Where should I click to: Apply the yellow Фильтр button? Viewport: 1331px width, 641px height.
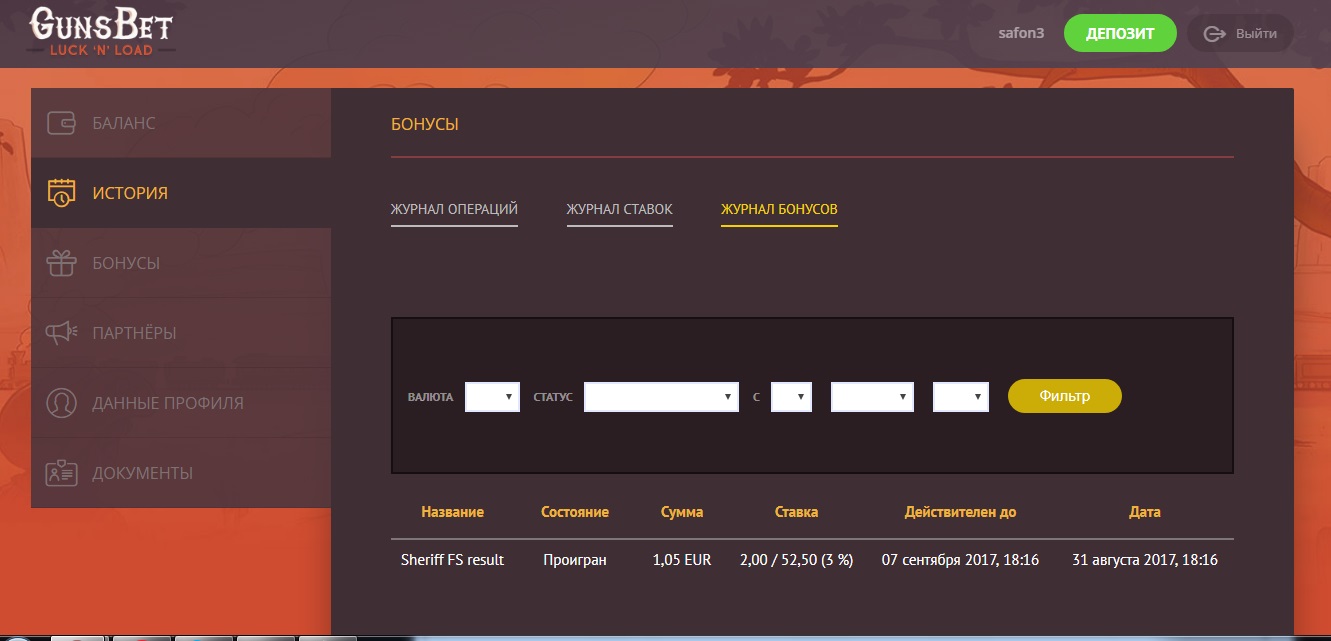click(x=1064, y=396)
